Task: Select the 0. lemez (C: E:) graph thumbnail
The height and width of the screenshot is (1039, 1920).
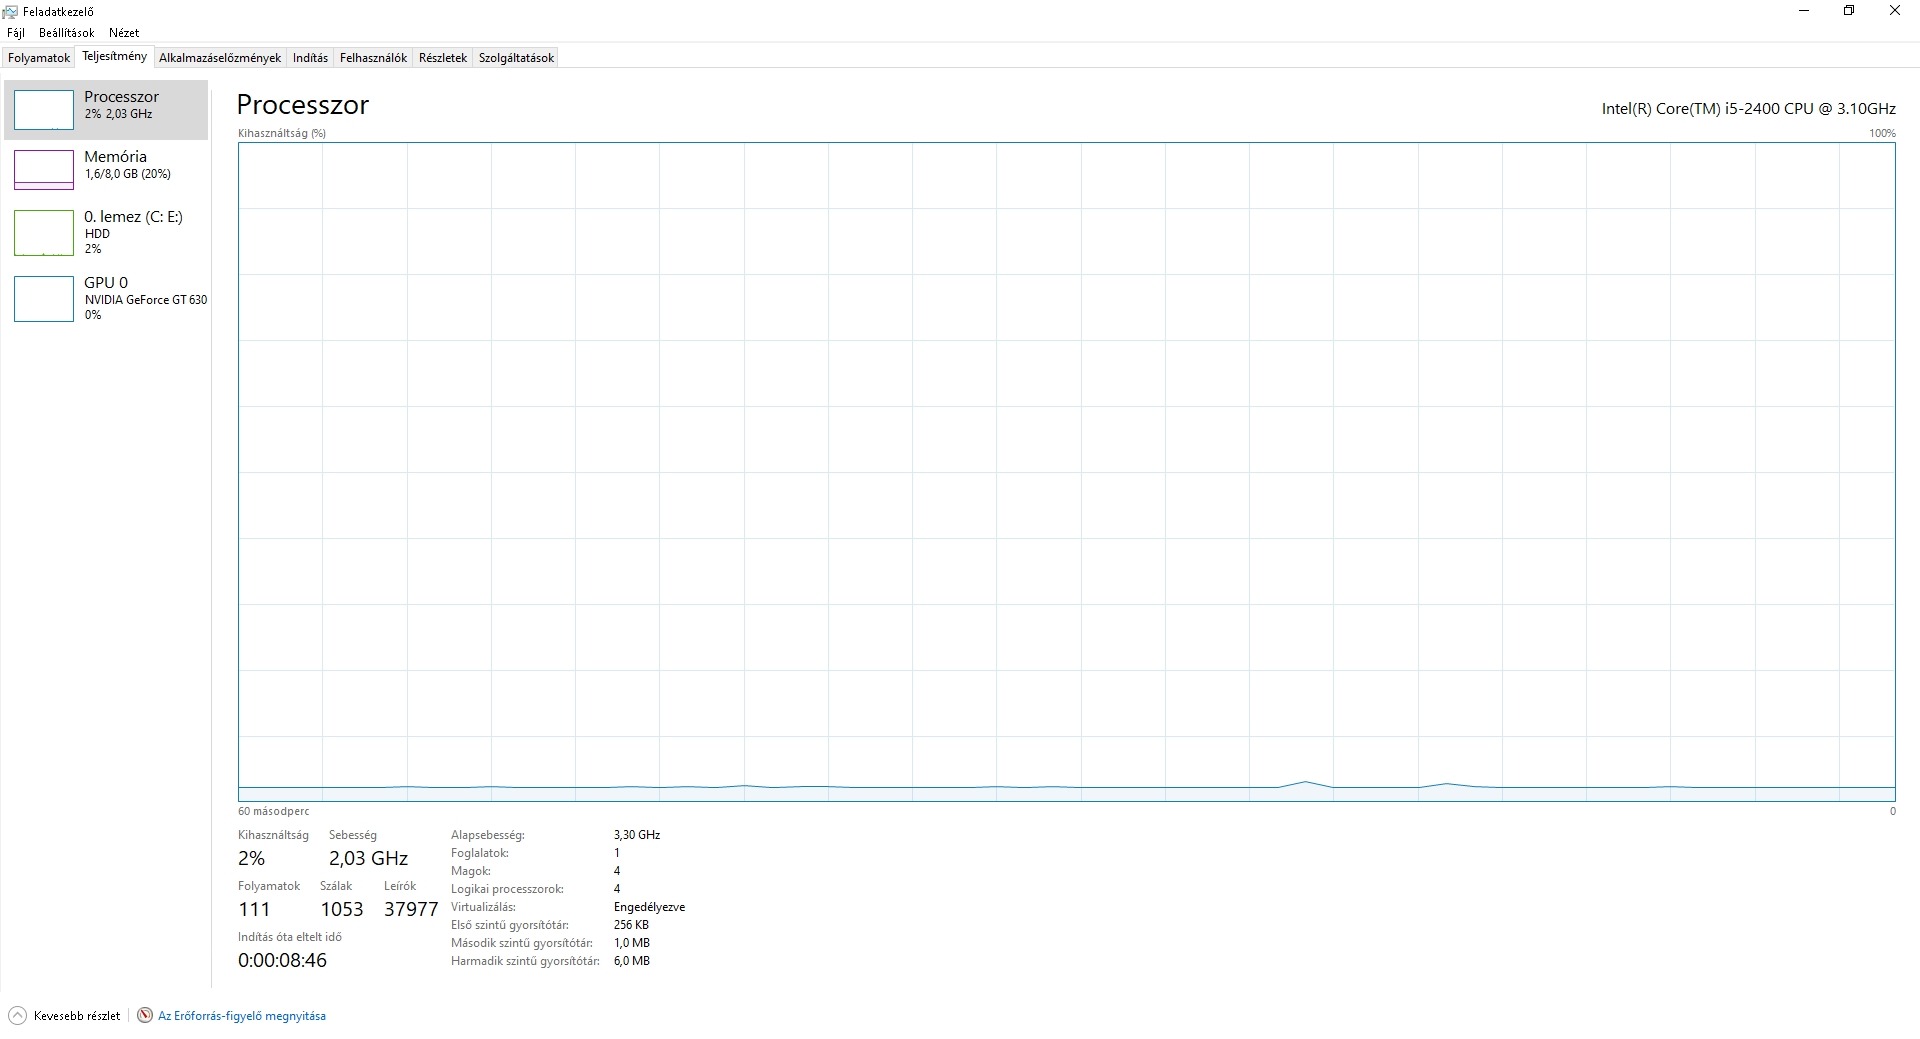Action: (44, 233)
